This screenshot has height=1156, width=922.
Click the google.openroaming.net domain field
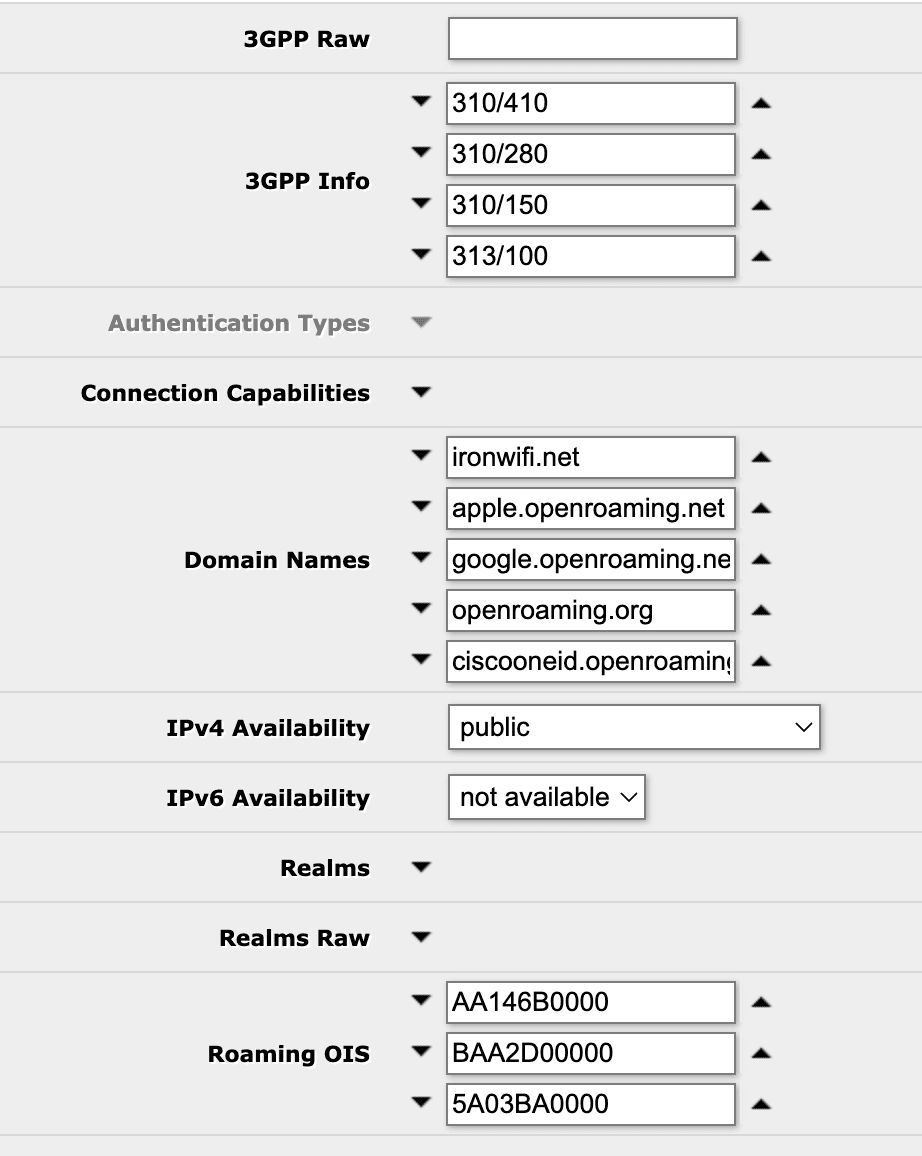click(x=591, y=560)
